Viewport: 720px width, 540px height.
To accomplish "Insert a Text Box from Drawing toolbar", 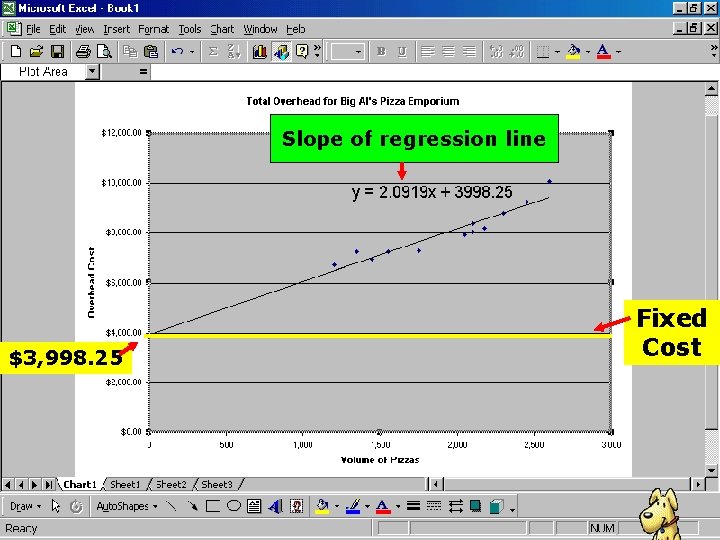I will pos(254,506).
